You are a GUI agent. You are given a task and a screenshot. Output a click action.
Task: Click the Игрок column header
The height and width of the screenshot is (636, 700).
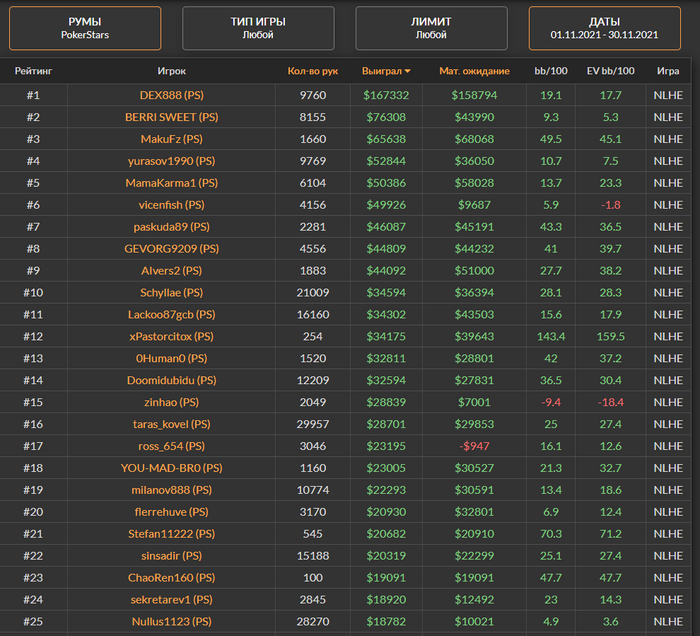(x=171, y=71)
